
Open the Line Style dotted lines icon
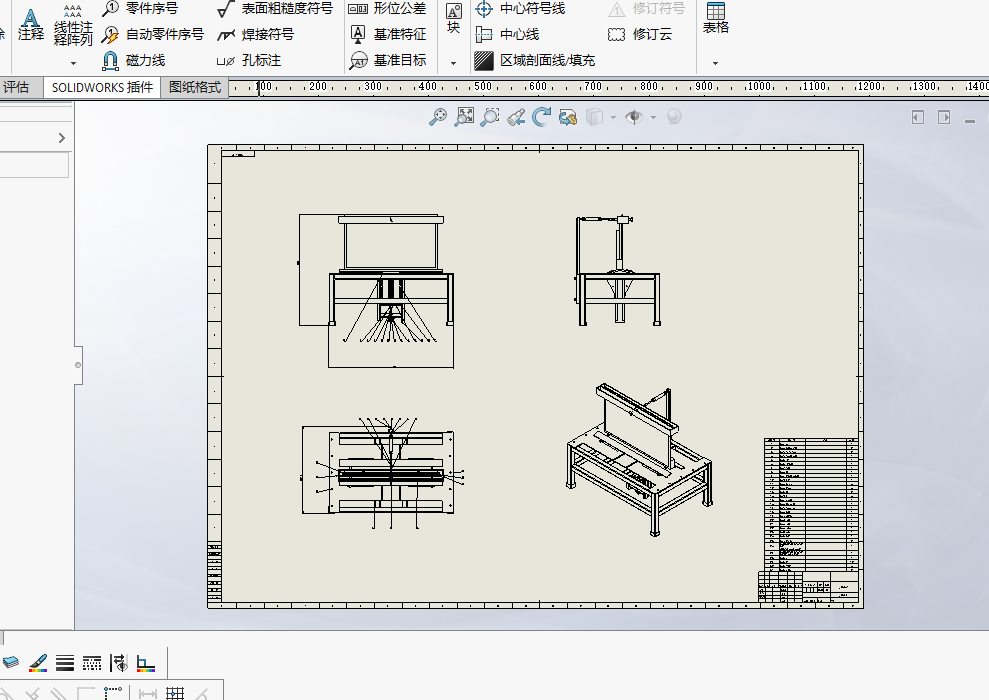point(92,662)
